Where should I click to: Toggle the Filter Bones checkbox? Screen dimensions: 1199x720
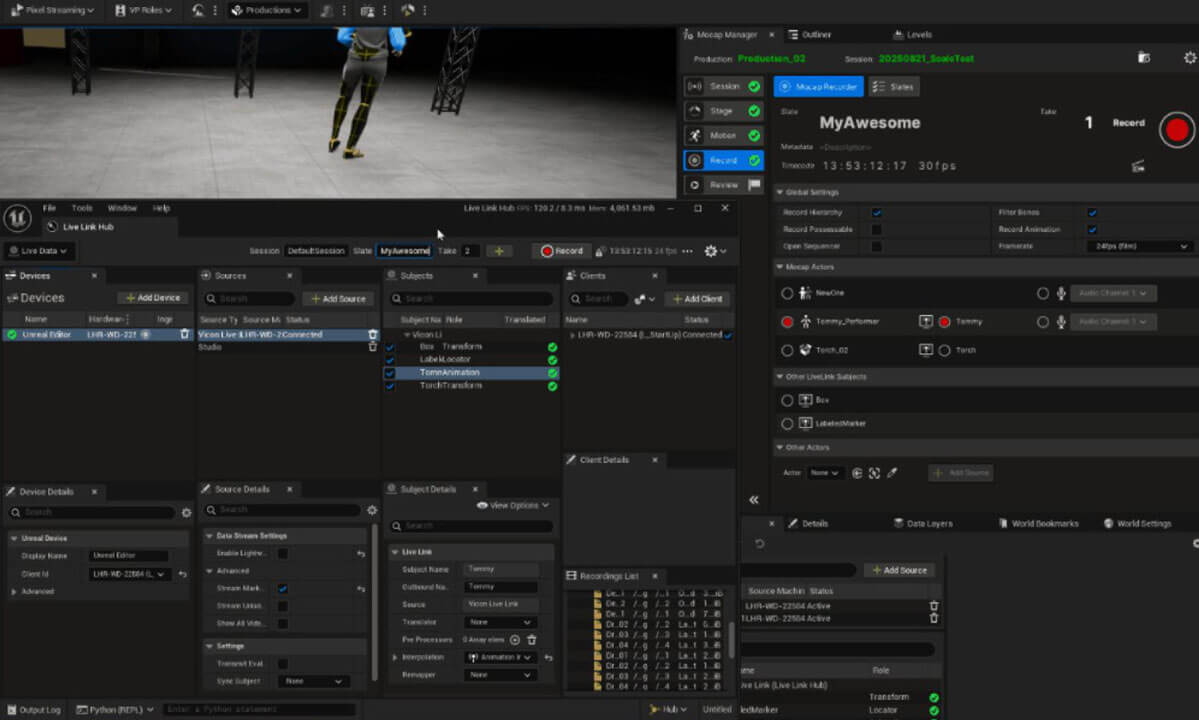pyautogui.click(x=1092, y=212)
